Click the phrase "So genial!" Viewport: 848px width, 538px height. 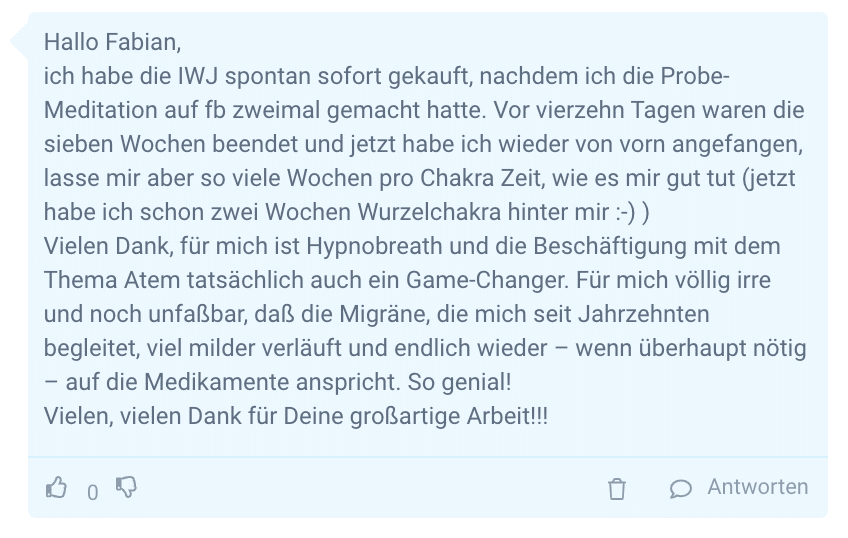click(459, 382)
